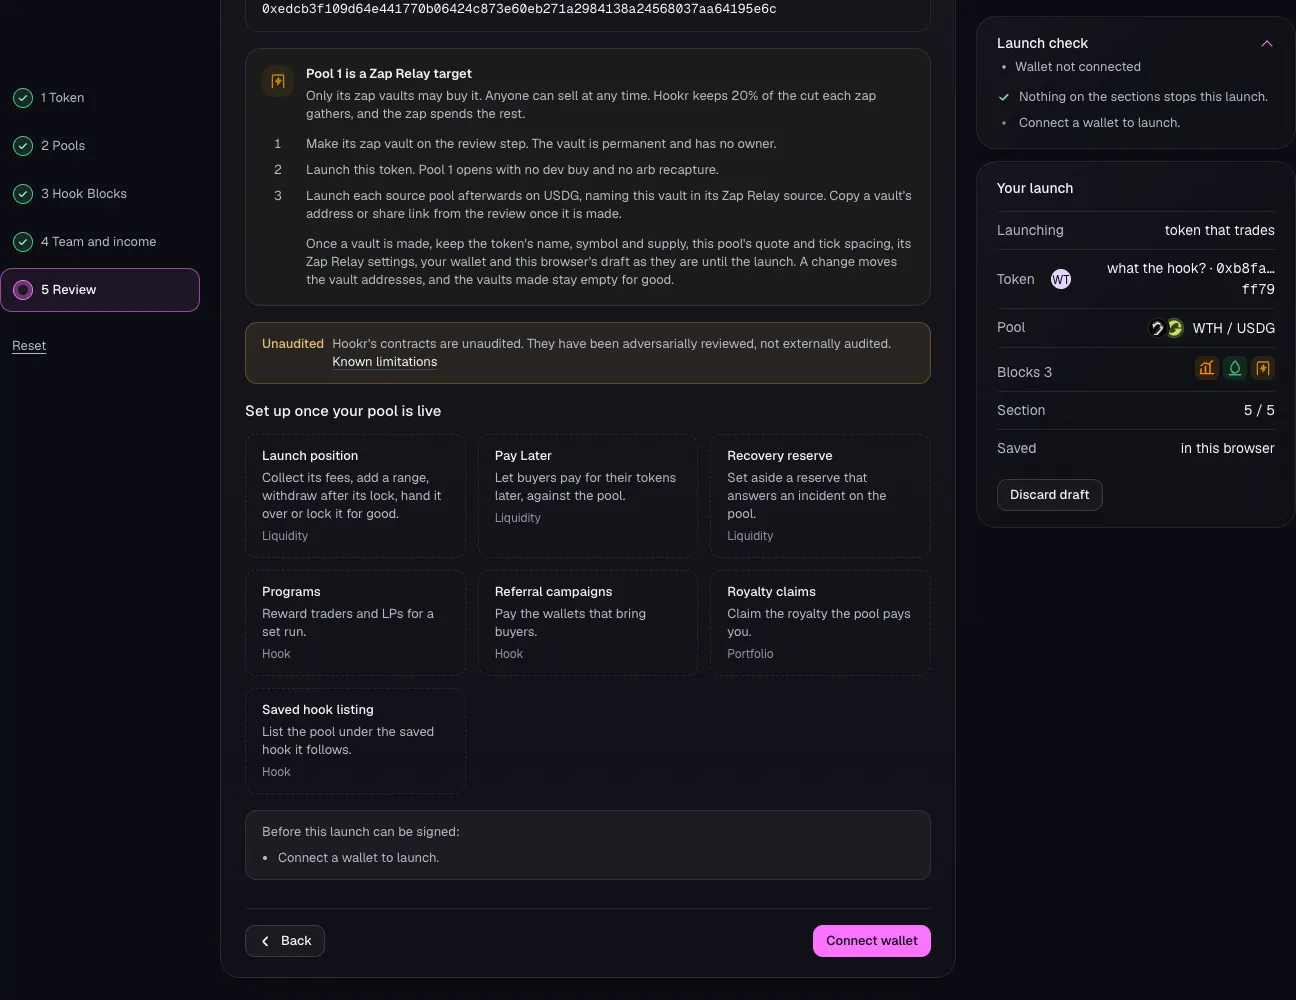Click the checkmark icon beside 2 Pools
The width and height of the screenshot is (1296, 1000).
[x=23, y=146]
